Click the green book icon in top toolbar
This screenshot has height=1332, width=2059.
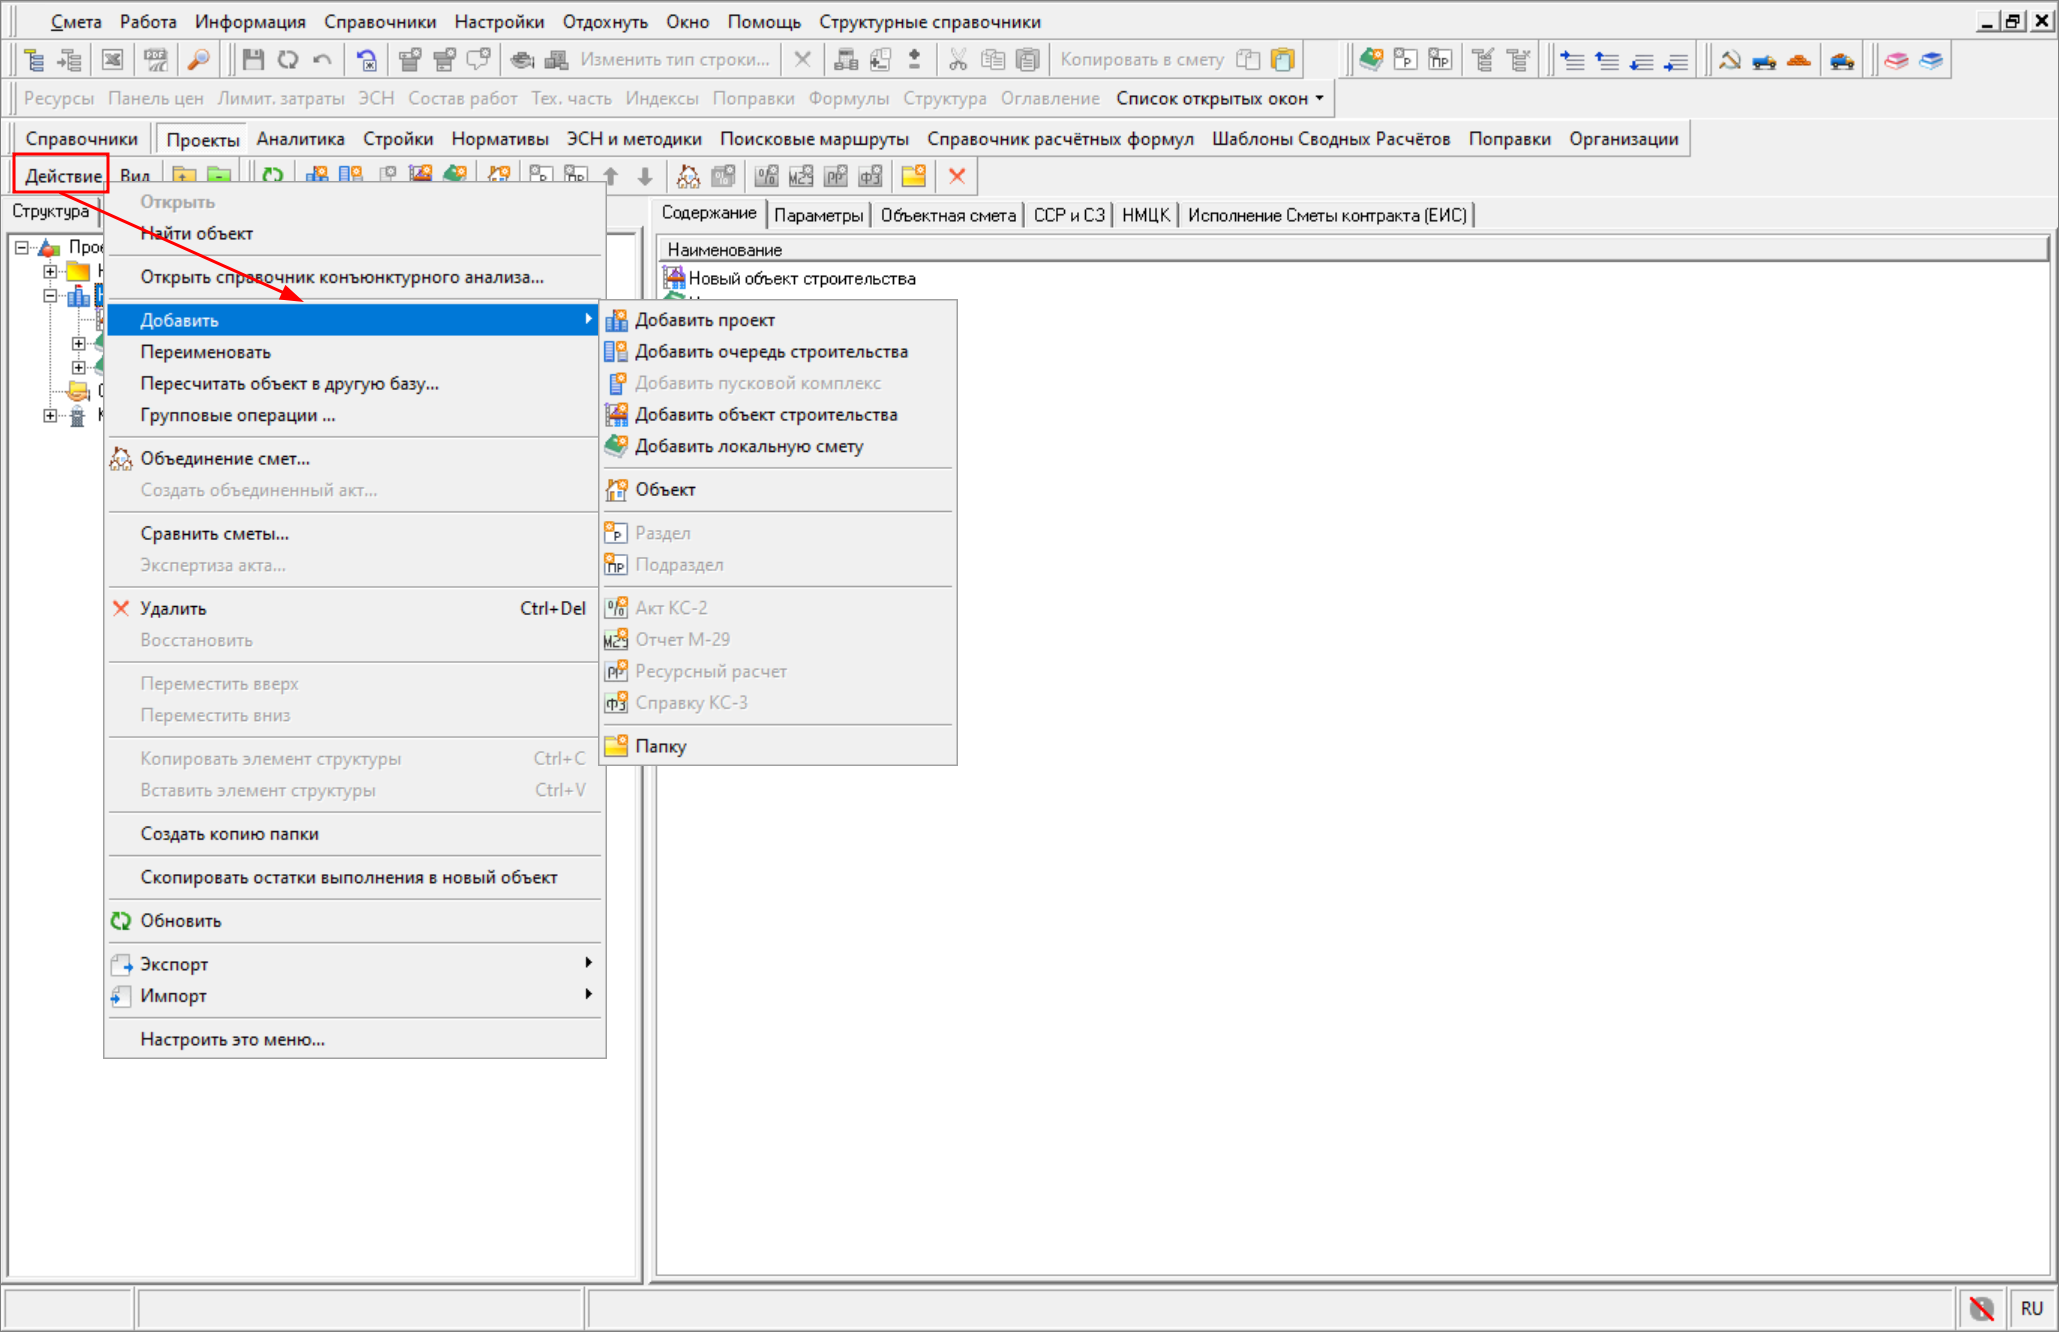click(1371, 60)
